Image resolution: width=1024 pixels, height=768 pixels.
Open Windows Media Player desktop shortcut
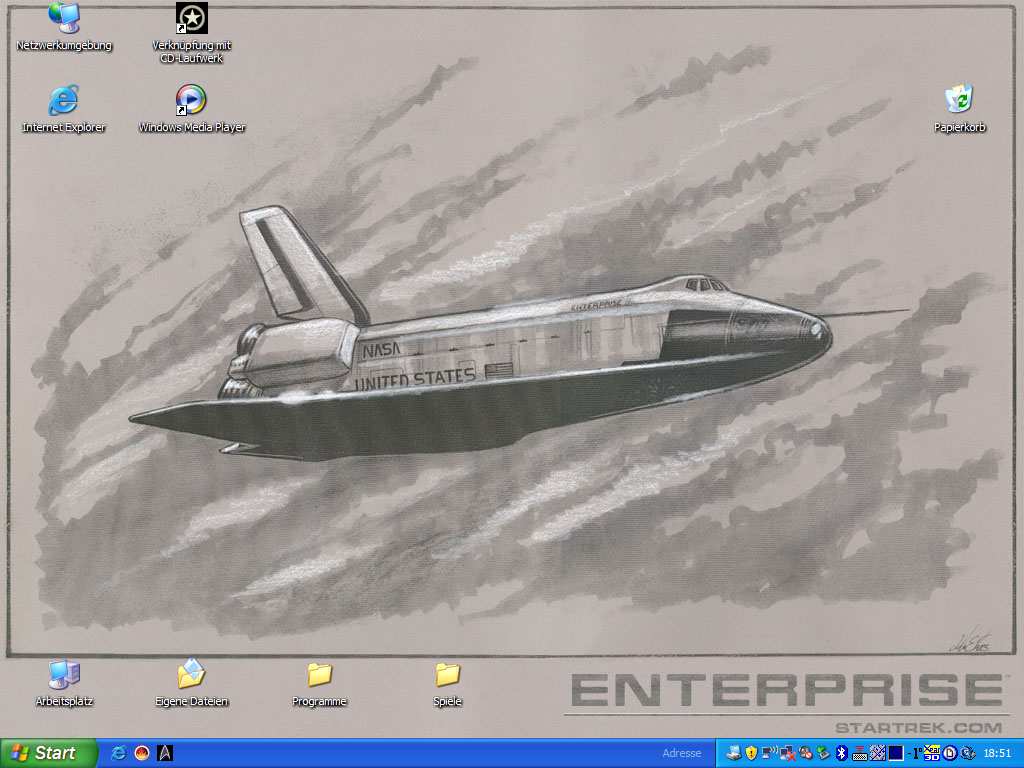(x=191, y=101)
